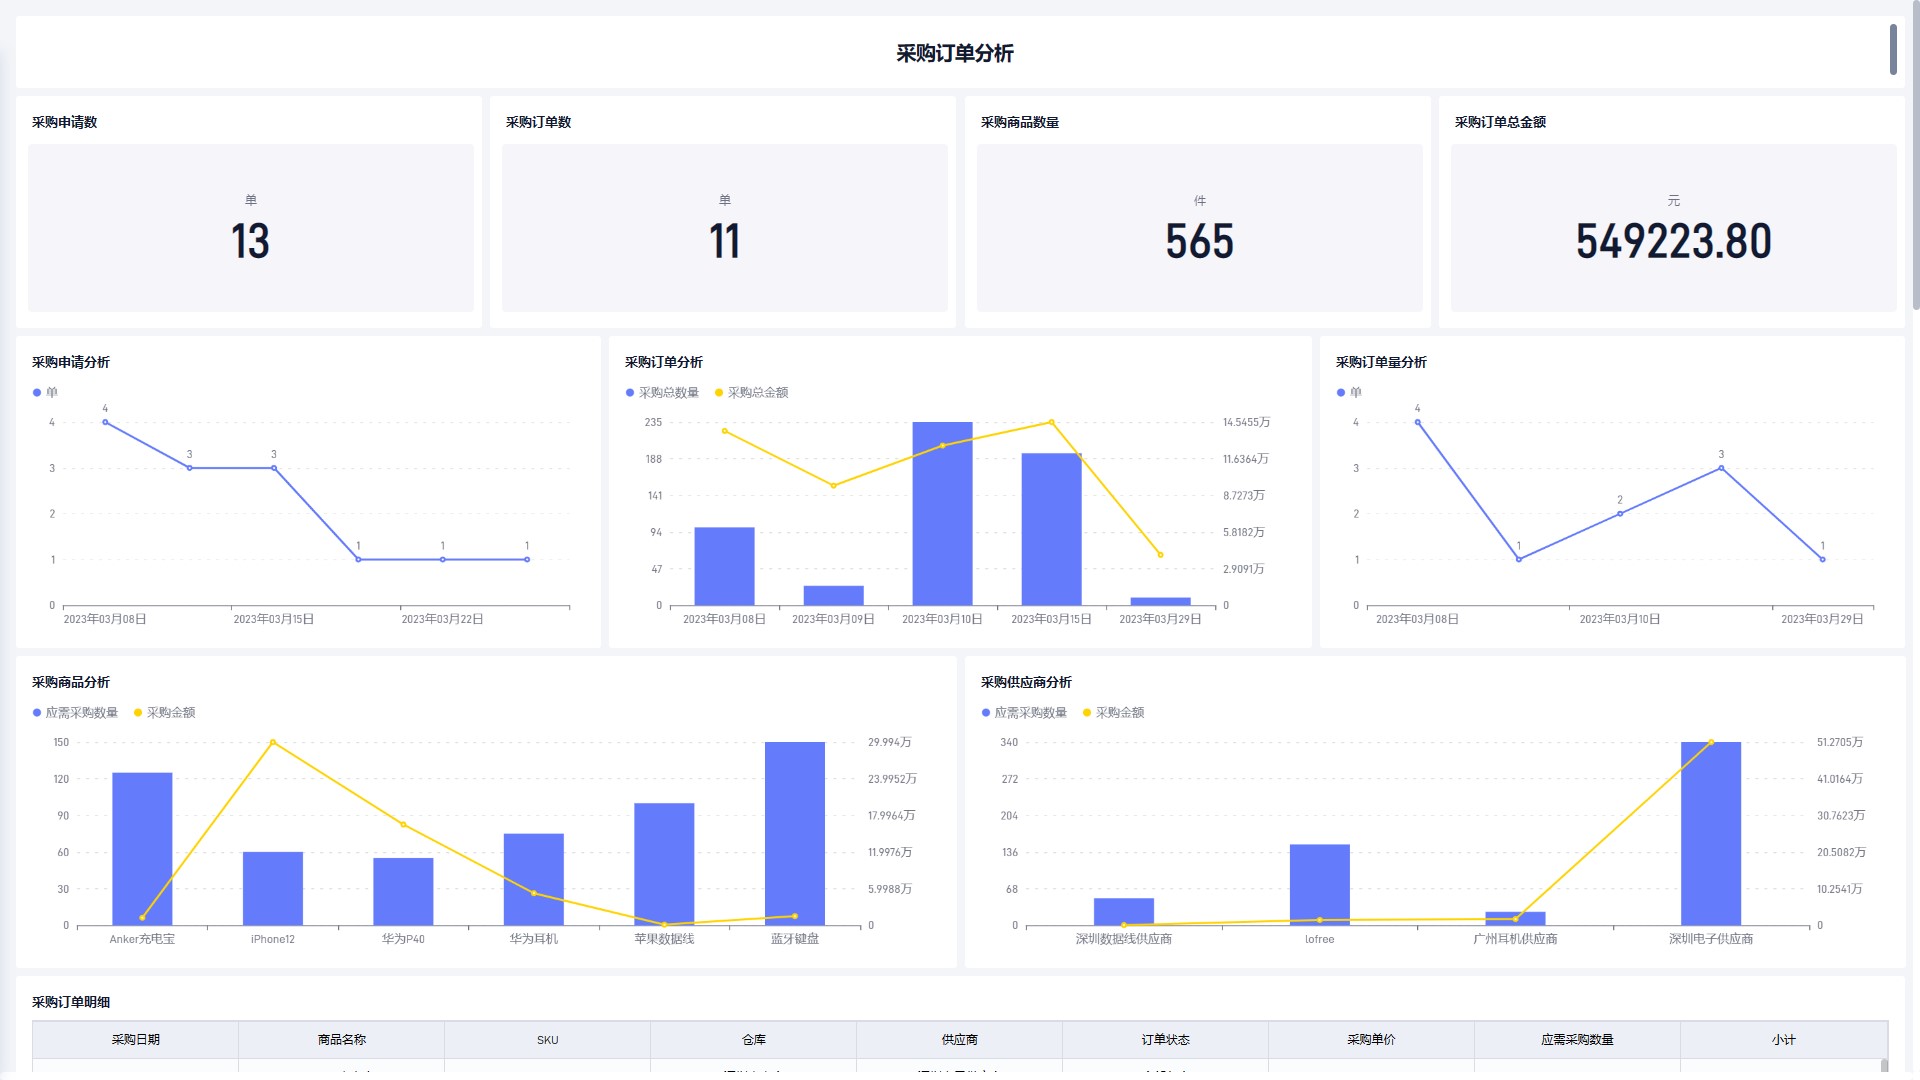Toggle the 采购总数量 legend series
1920x1080 pixels.
[662, 393]
